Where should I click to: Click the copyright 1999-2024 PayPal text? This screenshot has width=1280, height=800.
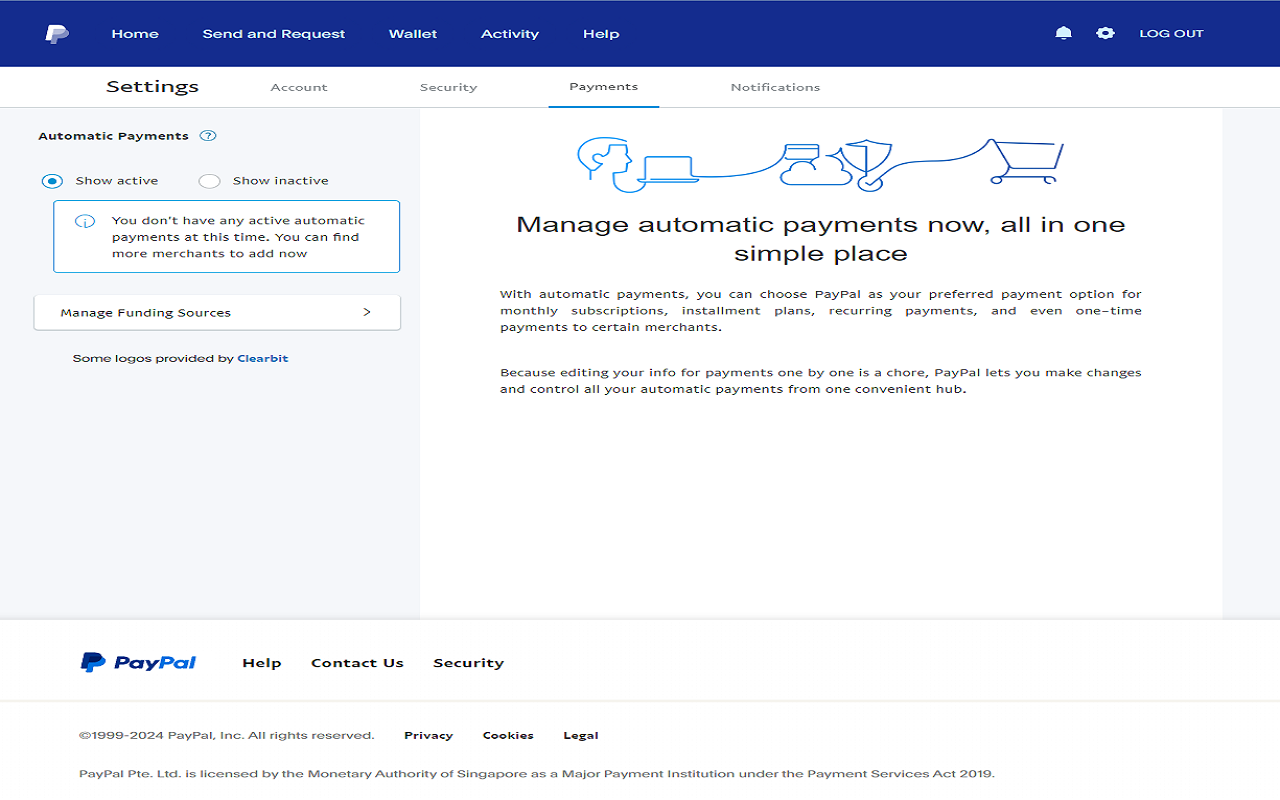(227, 735)
